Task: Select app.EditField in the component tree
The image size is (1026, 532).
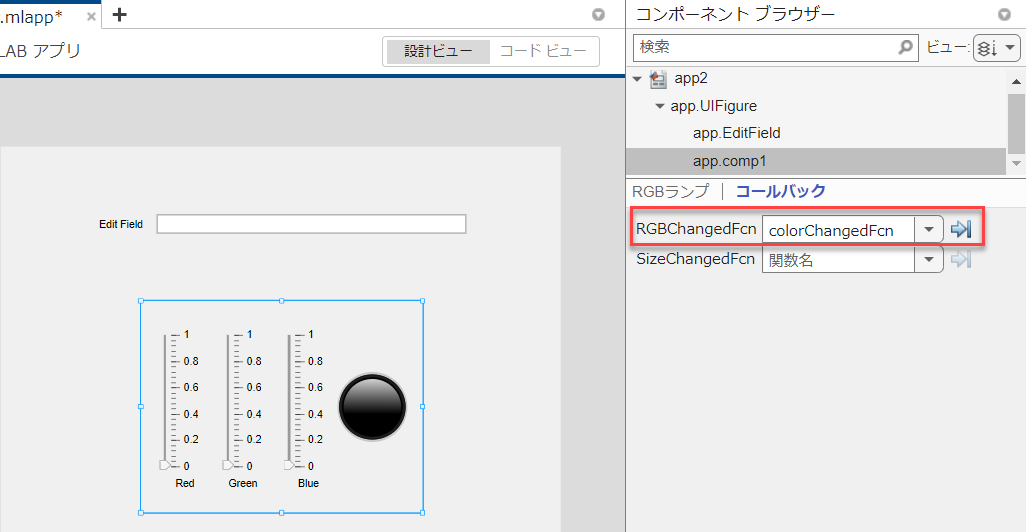Action: pos(736,133)
